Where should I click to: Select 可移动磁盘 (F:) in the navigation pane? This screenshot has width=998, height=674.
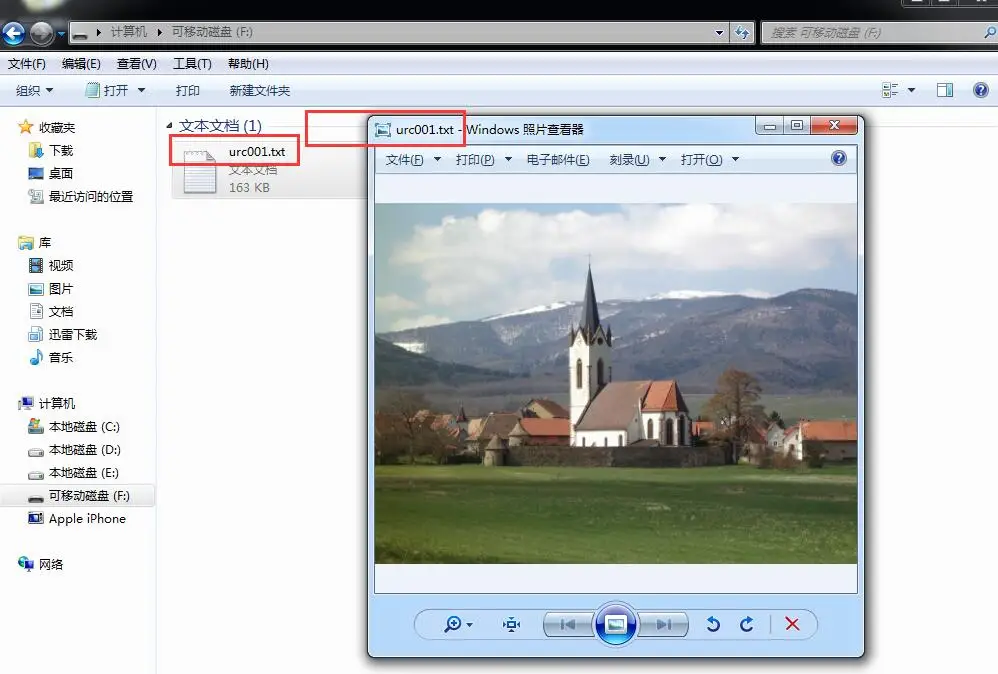[x=78, y=496]
